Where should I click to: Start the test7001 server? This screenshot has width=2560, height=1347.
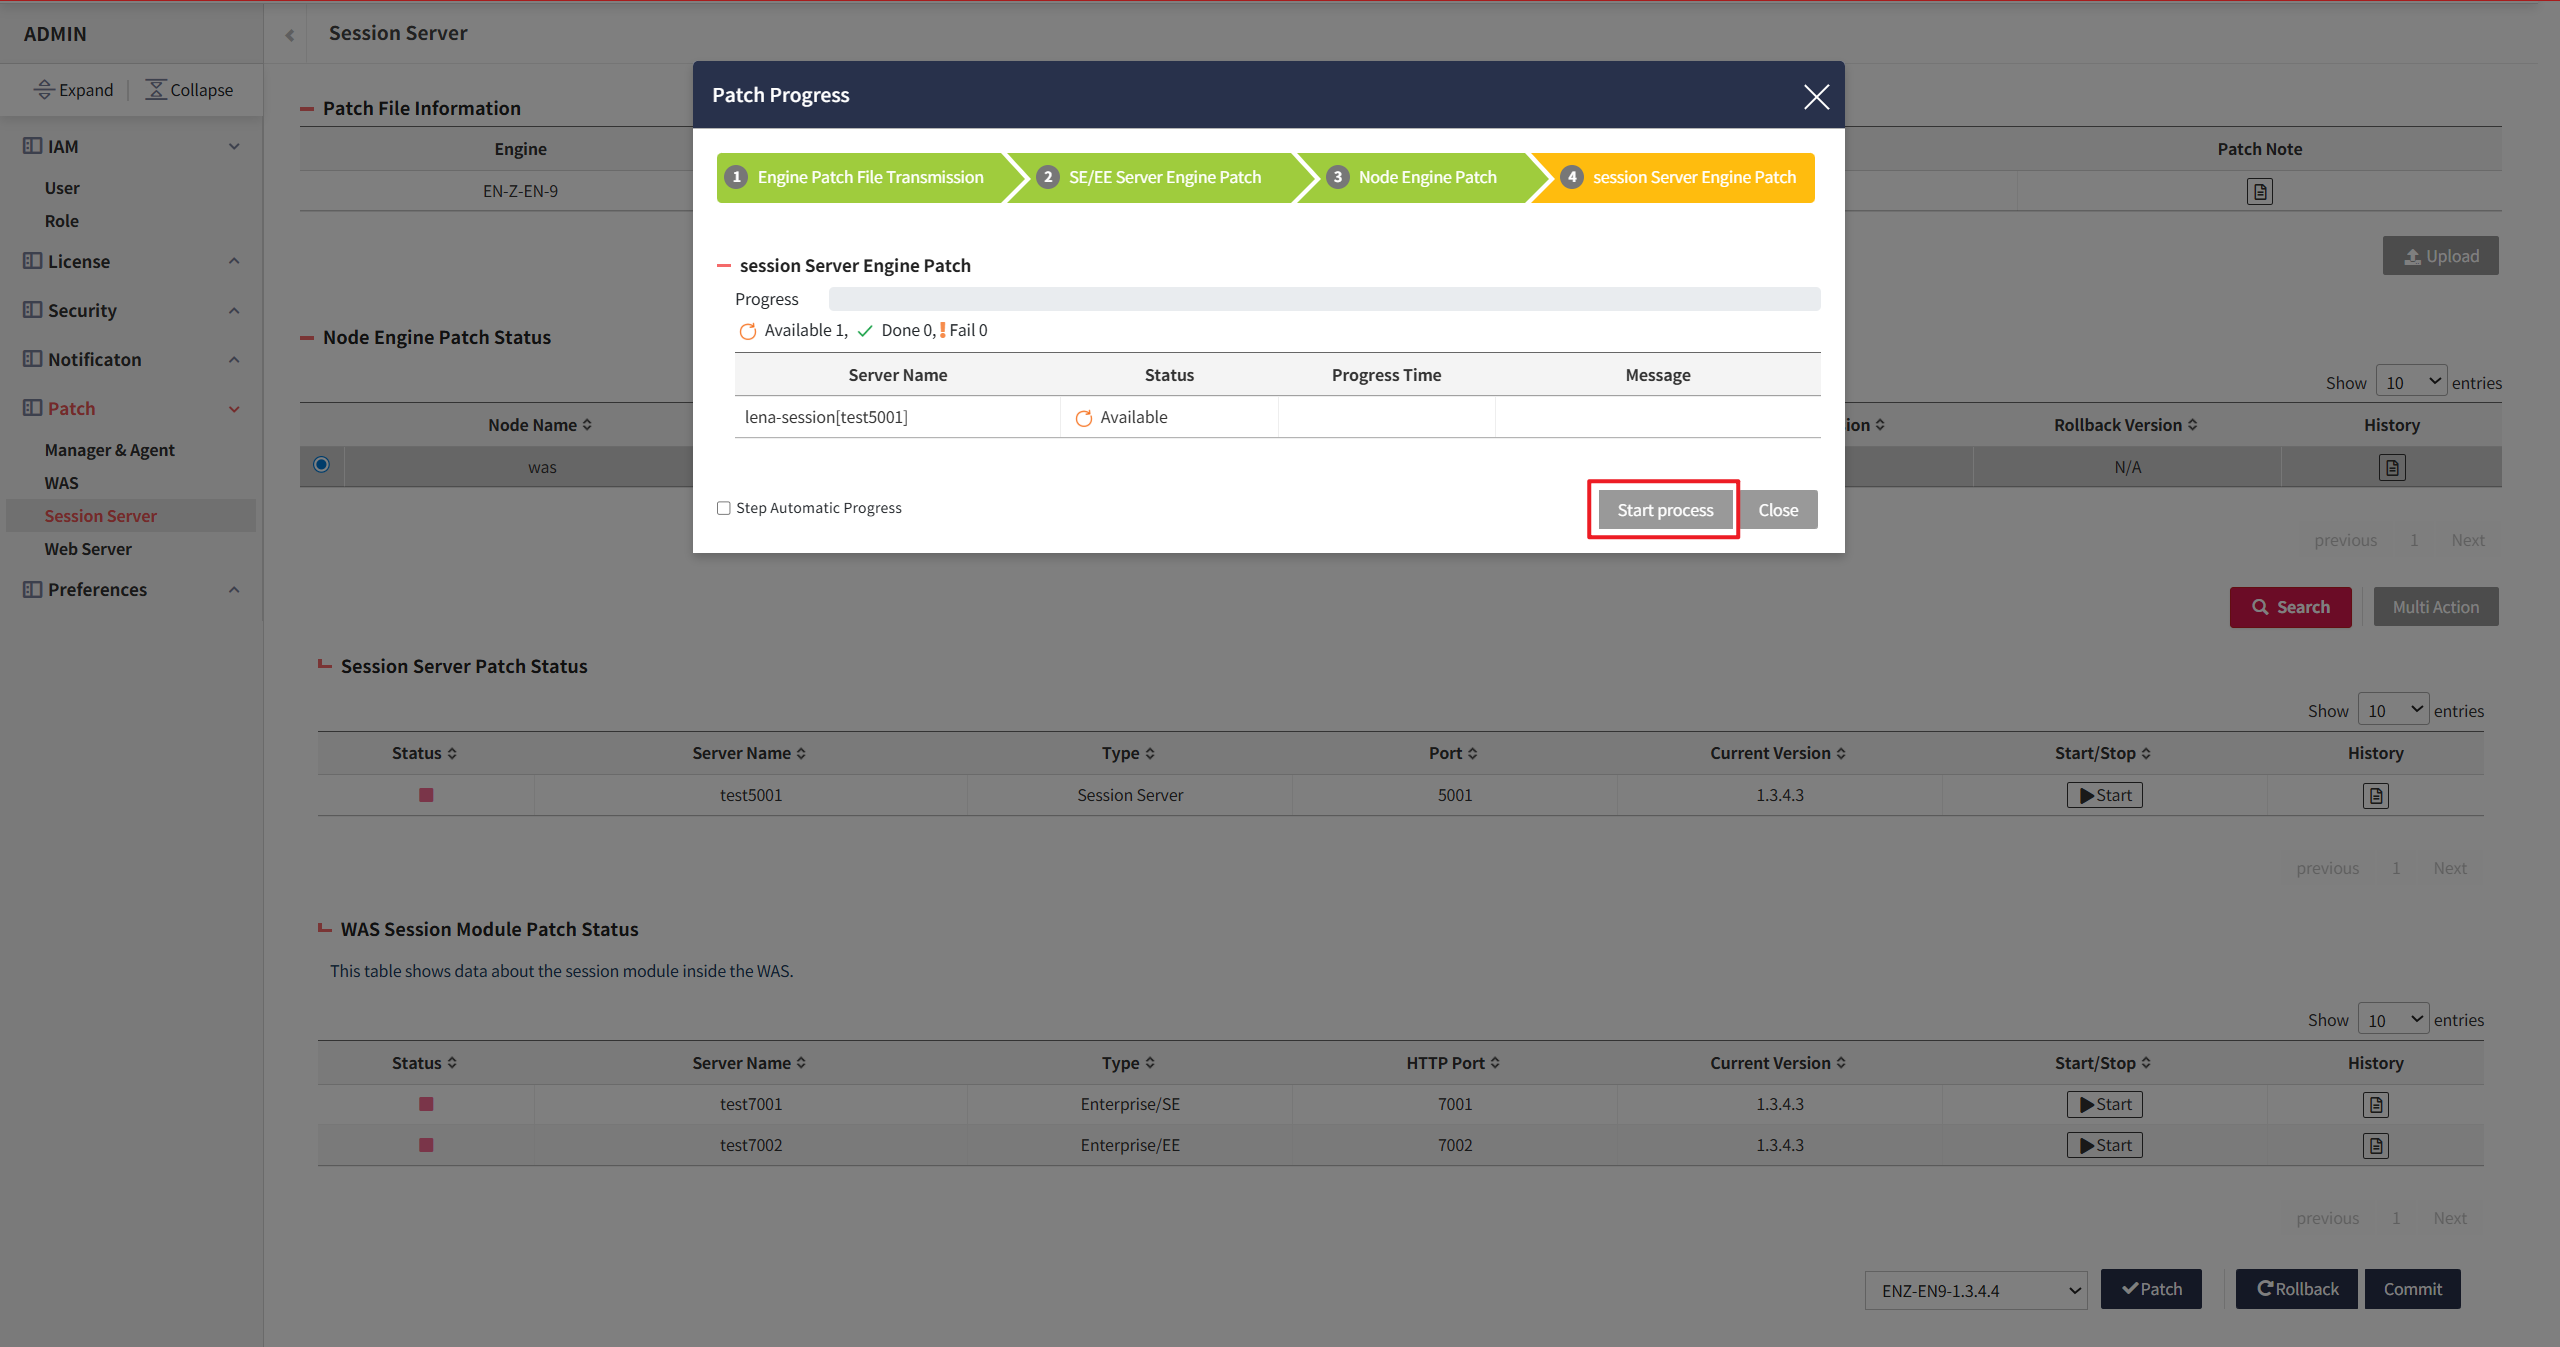point(2105,1104)
